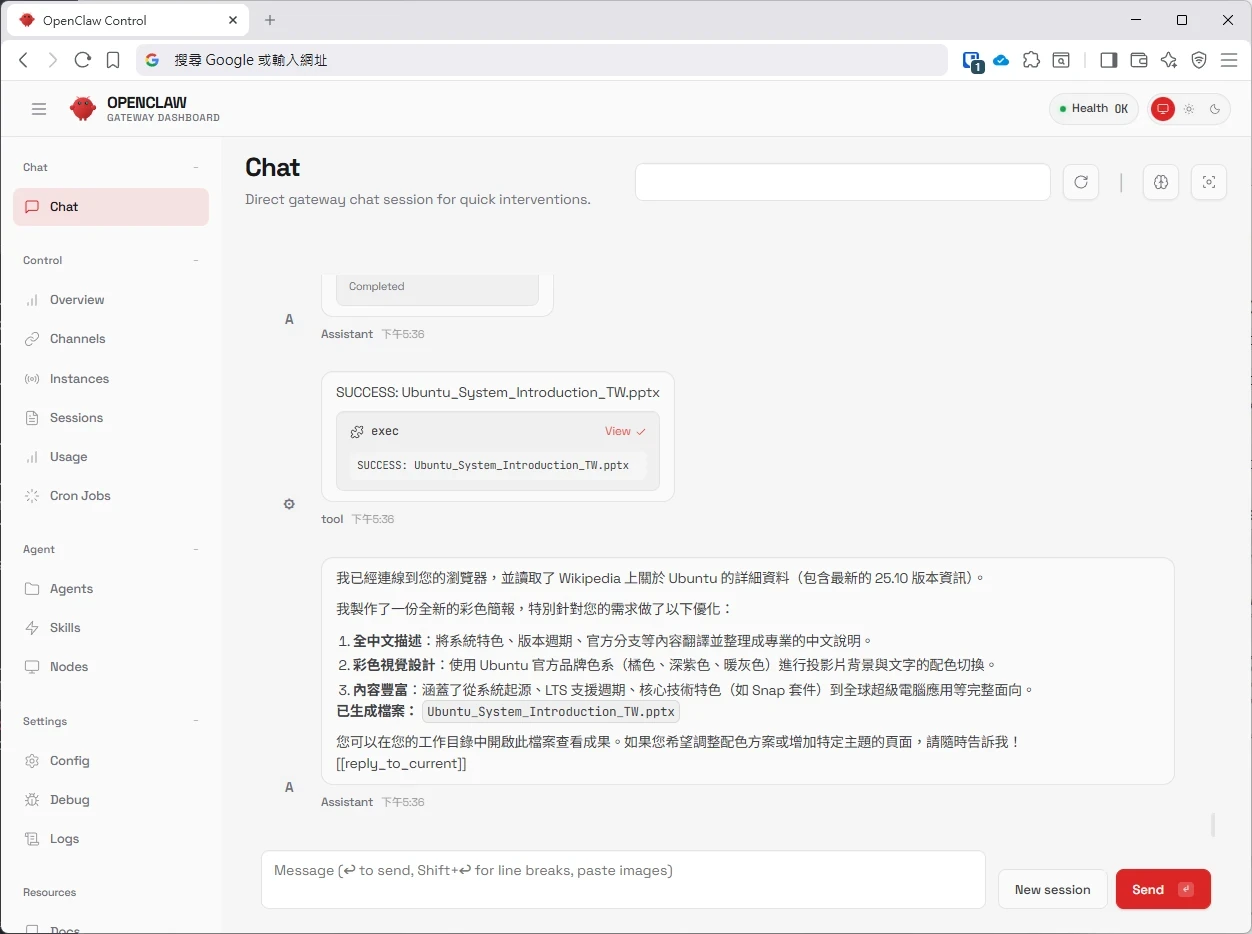The height and width of the screenshot is (934, 1252).
Task: Go to the Skills page
Action: point(65,628)
